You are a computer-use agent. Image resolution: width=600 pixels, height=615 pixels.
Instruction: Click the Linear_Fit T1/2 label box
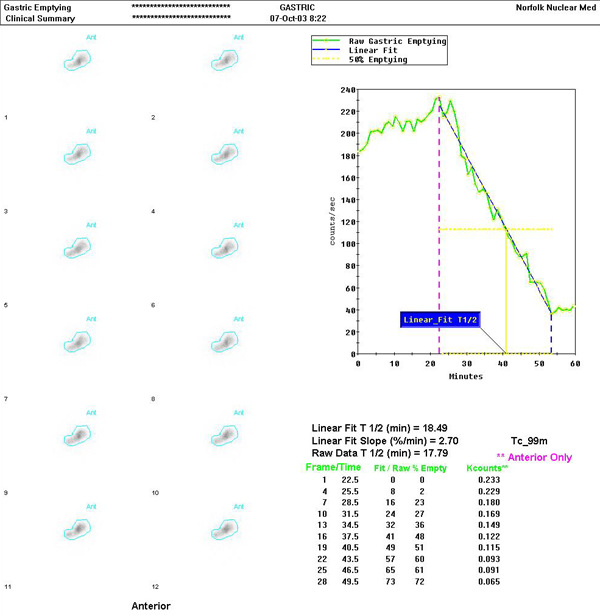coord(440,320)
